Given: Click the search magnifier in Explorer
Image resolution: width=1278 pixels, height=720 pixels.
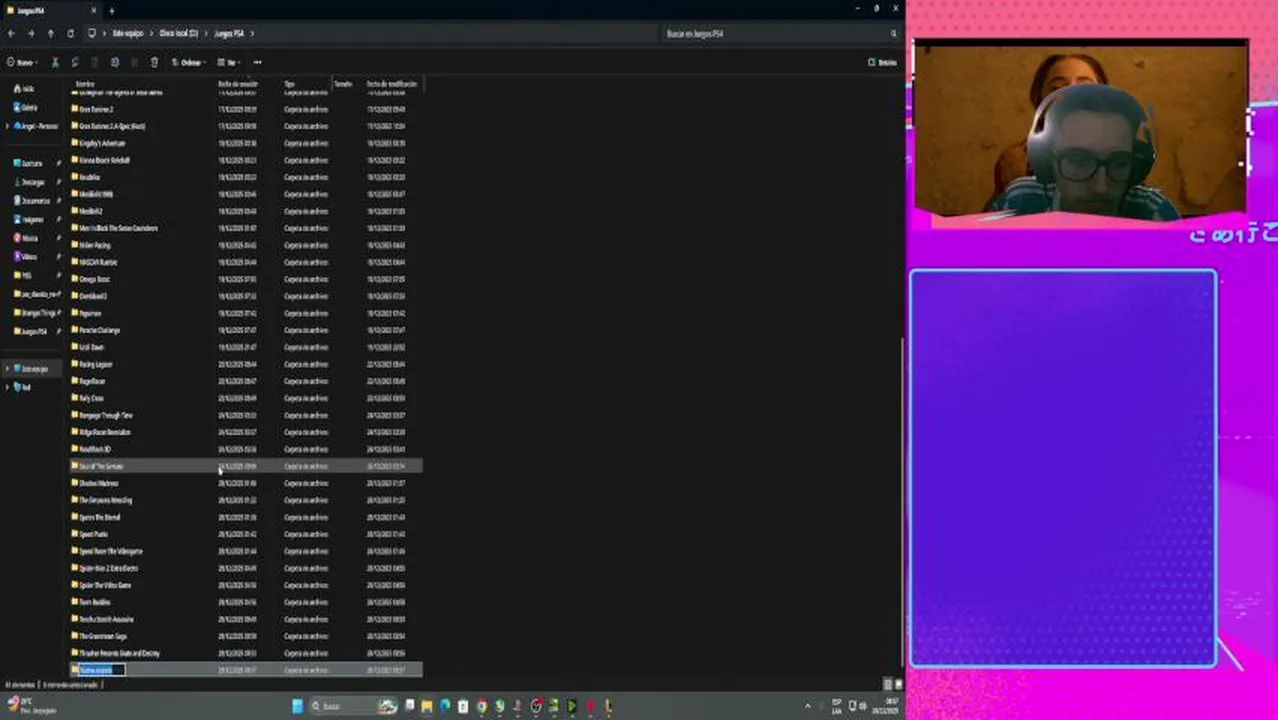Looking at the screenshot, I should (894, 34).
